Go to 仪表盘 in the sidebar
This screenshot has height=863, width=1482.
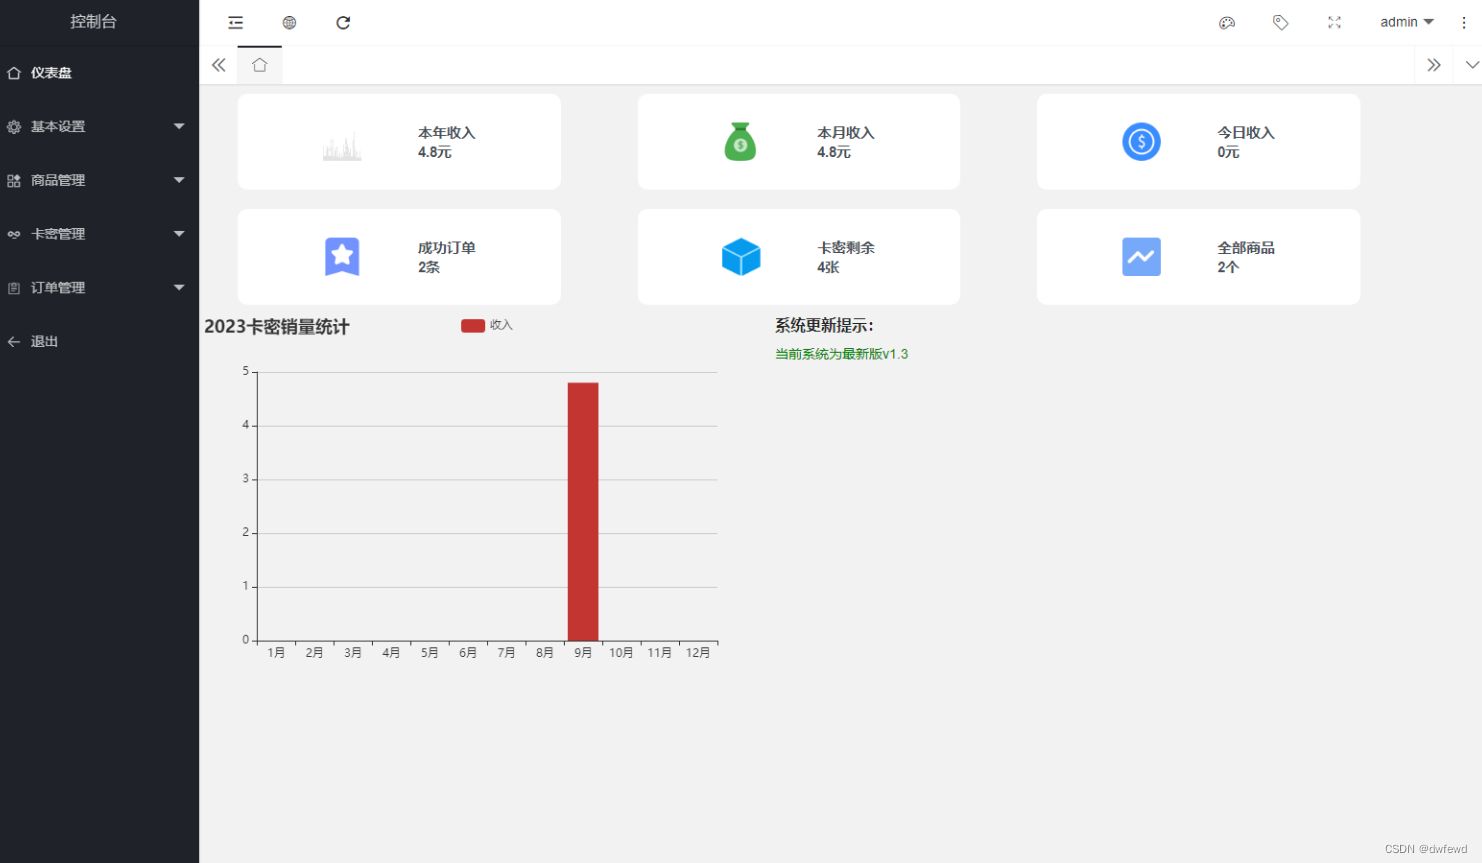(51, 73)
